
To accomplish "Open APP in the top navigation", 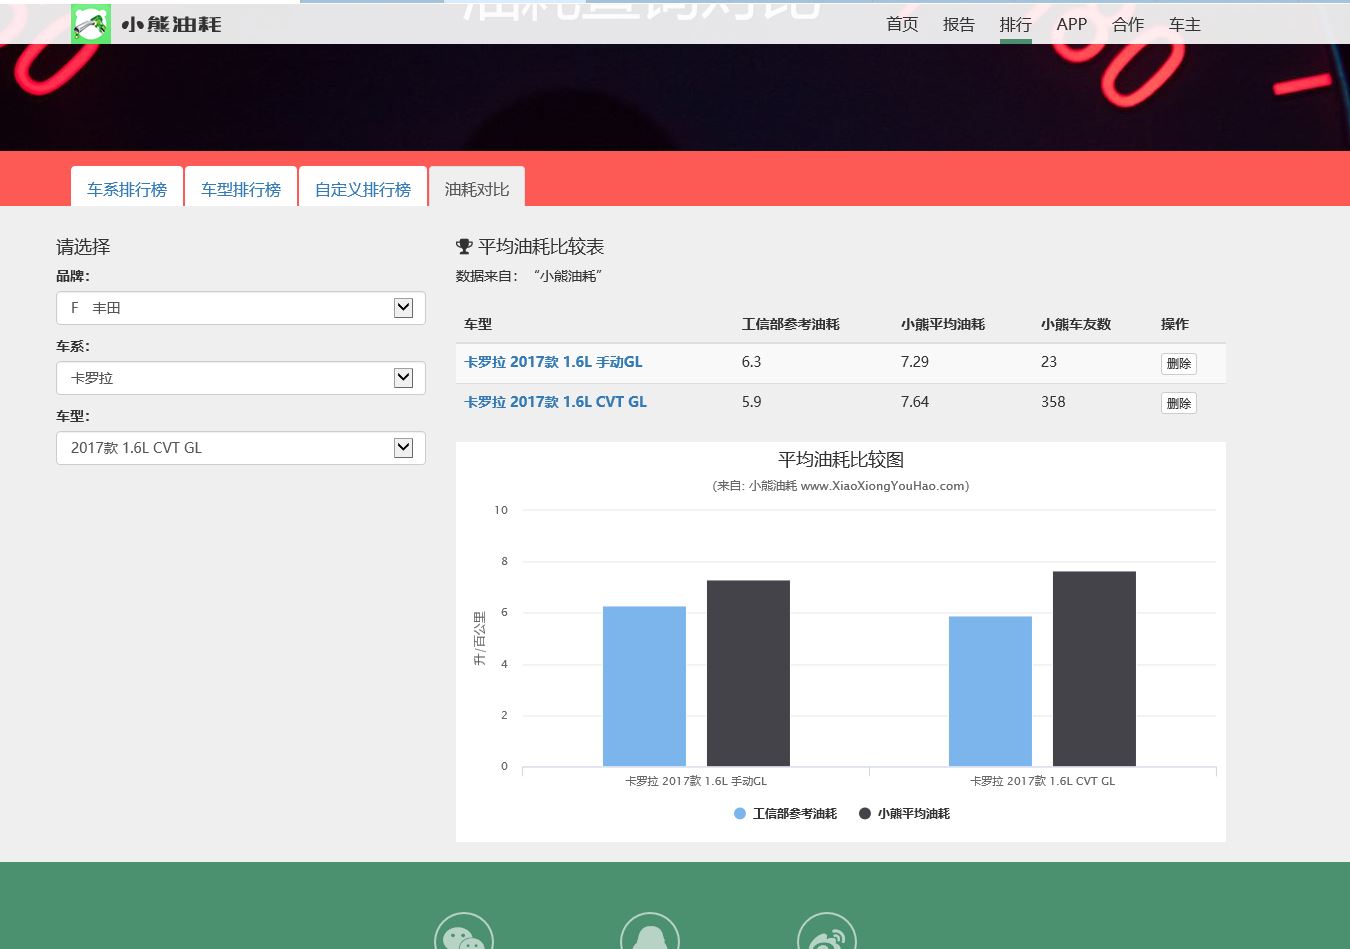I will click(1072, 24).
